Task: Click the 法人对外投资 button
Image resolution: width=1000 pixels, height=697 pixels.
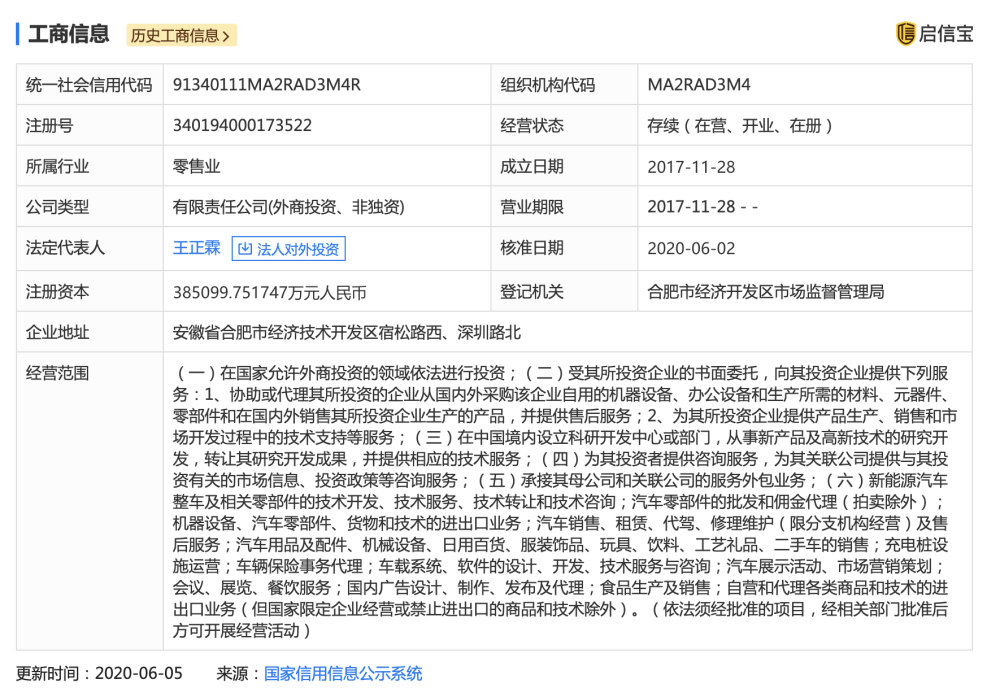Action: click(x=289, y=249)
